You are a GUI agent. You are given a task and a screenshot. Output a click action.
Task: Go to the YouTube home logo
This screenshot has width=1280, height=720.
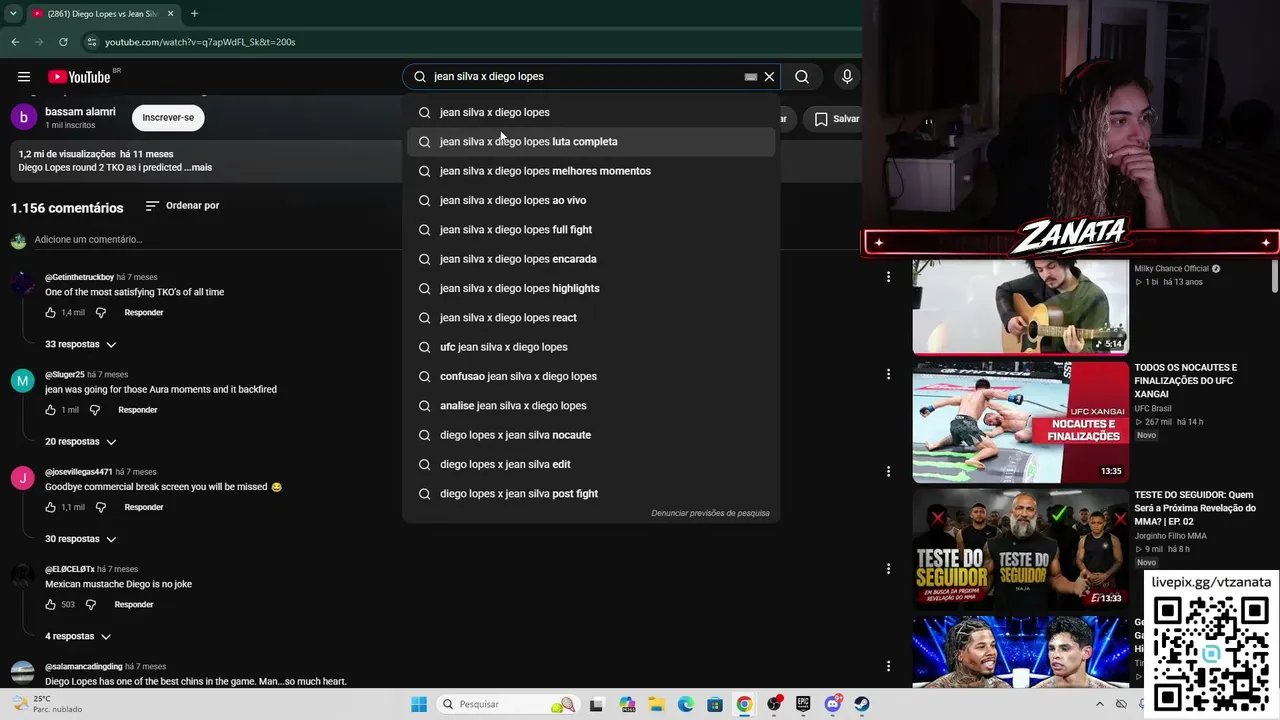pyautogui.click(x=79, y=77)
